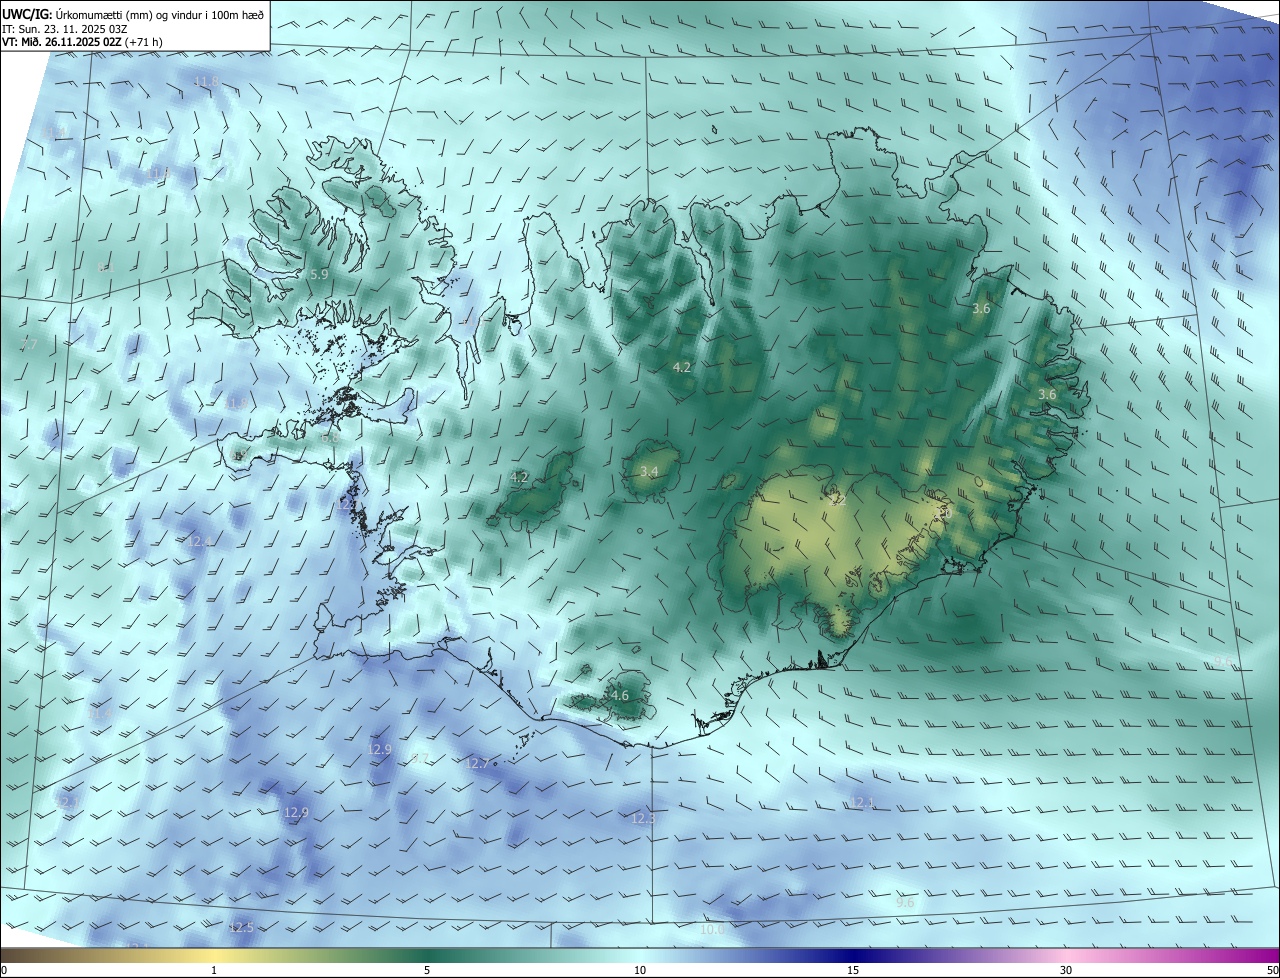Click the 'VT: Mið. 26.11.2025 02Z (+71 h)' line

[82, 42]
